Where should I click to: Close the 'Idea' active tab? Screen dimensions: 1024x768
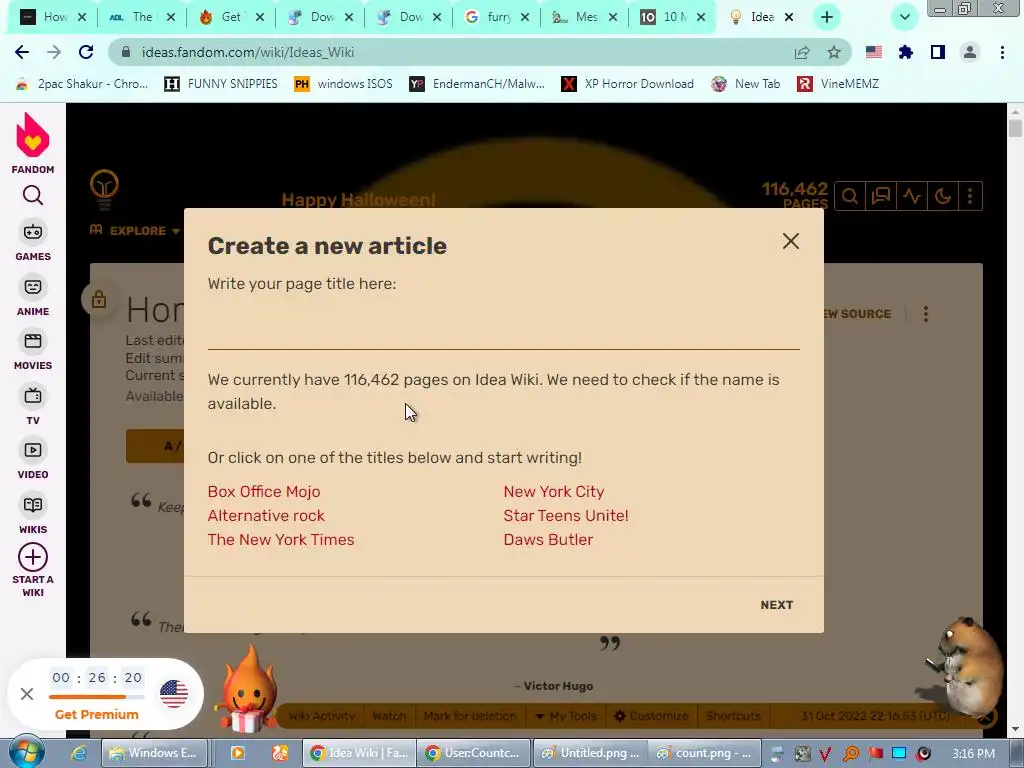coord(789,17)
